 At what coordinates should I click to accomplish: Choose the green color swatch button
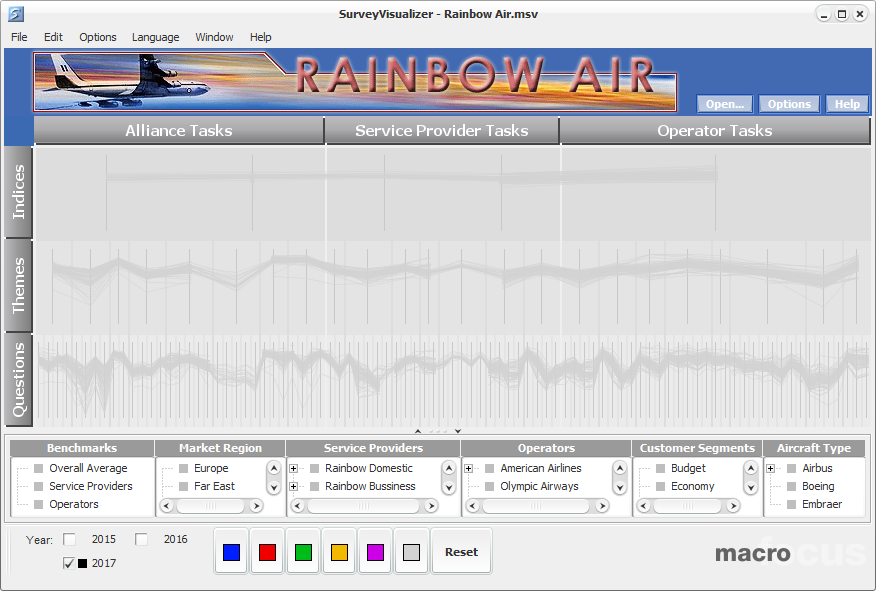(304, 552)
